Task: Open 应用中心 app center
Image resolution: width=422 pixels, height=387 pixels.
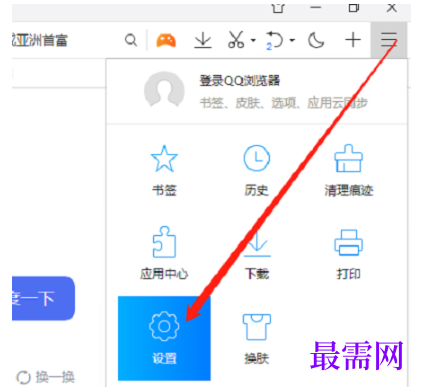Action: point(164,253)
